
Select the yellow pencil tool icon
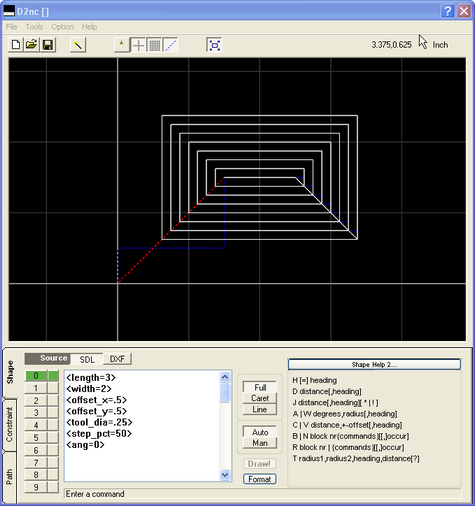[x=78, y=45]
